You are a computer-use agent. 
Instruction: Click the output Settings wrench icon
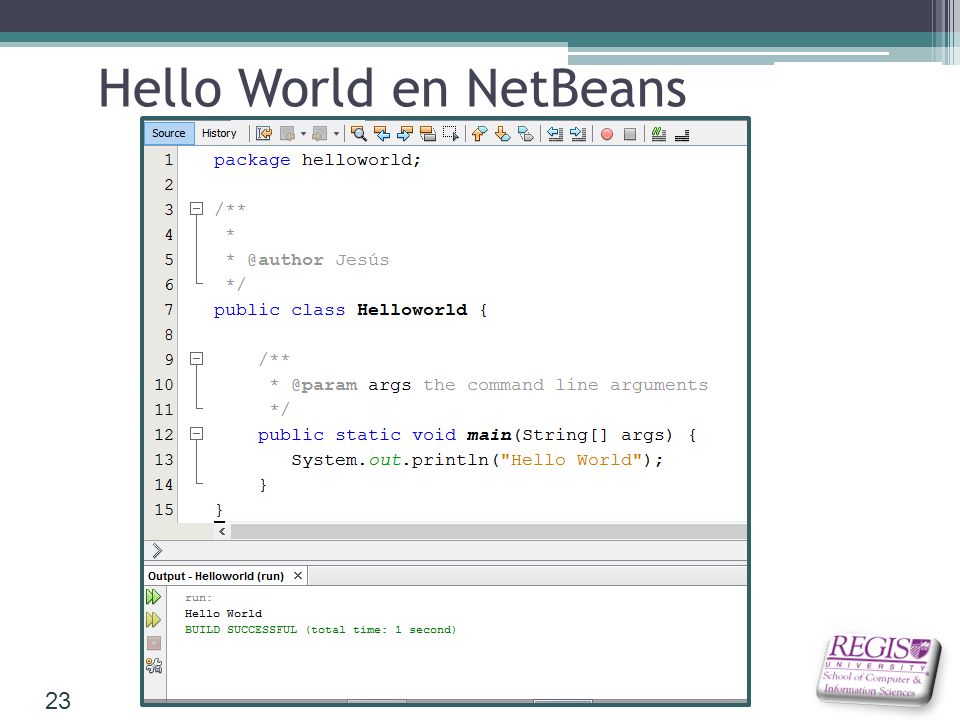pos(154,666)
